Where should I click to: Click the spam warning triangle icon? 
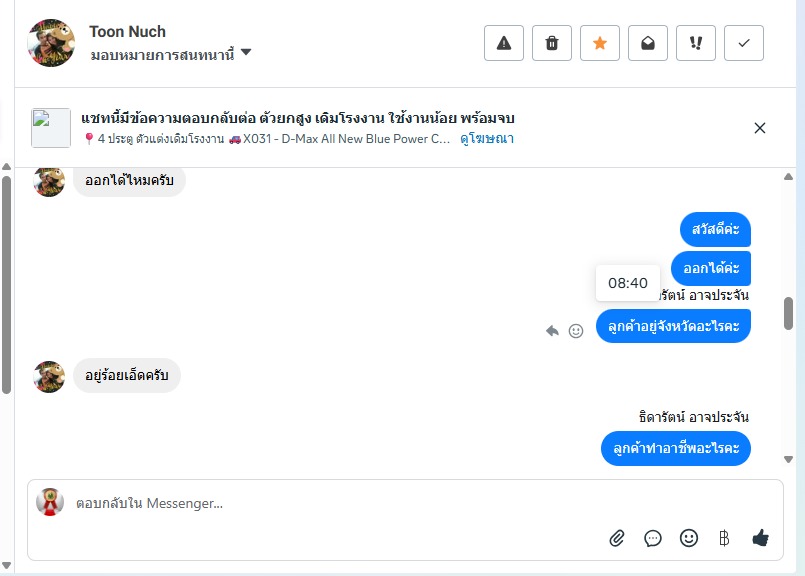(x=504, y=43)
